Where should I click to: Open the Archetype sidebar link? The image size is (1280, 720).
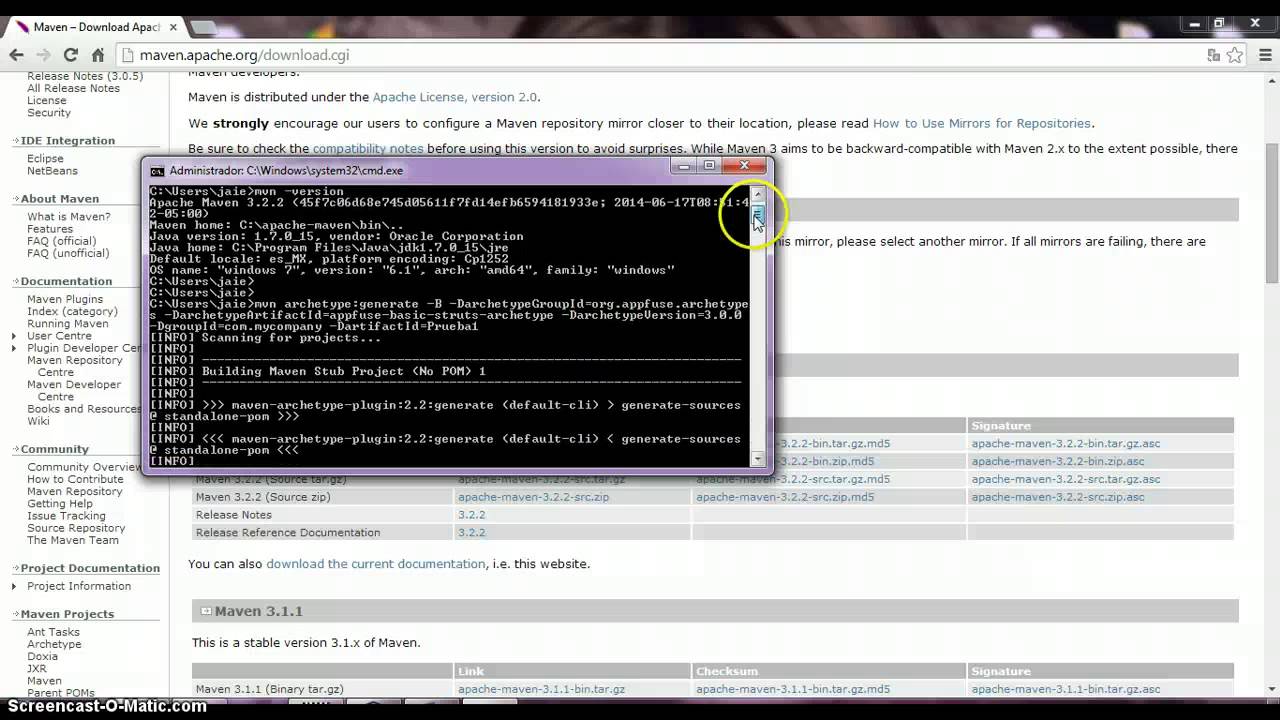[54, 644]
